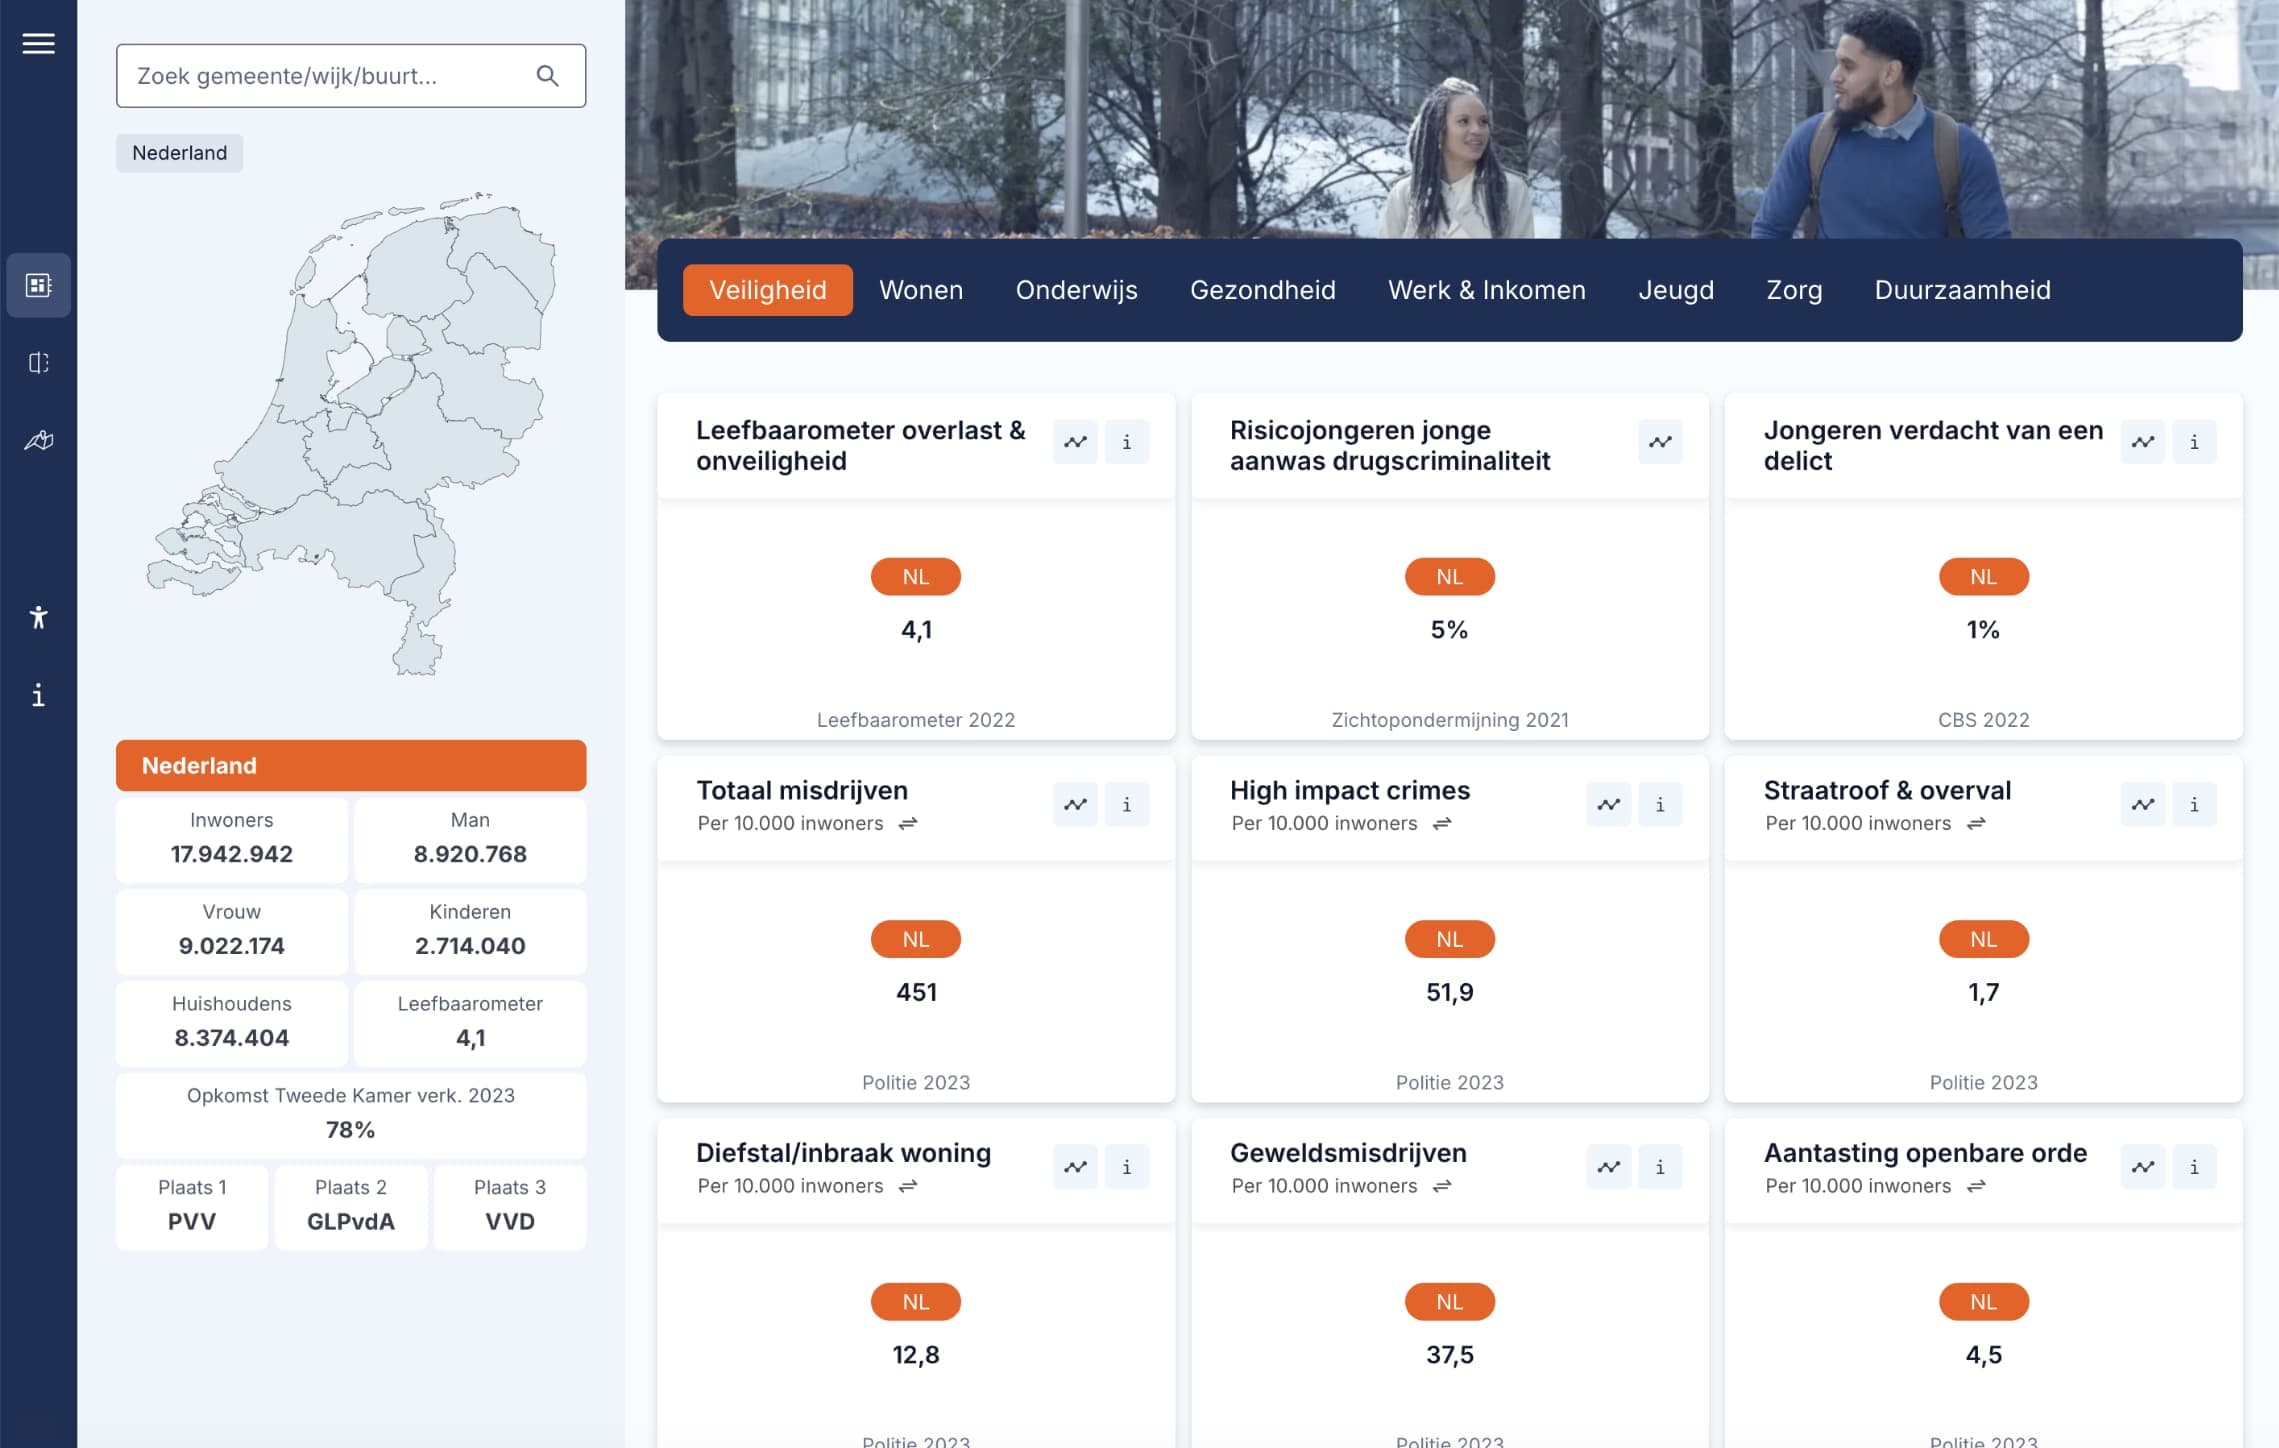Open the compare tool in the sidebar

[x=38, y=363]
